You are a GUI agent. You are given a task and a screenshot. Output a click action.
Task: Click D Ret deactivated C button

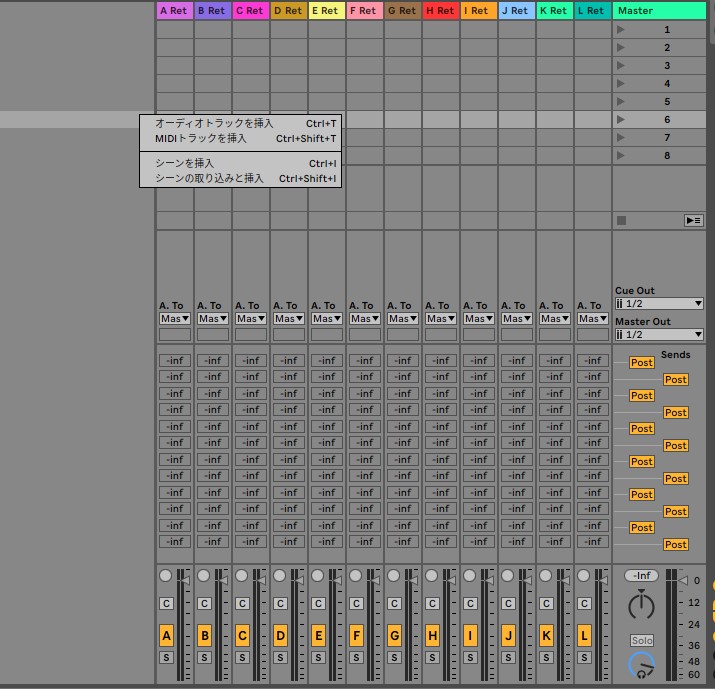point(280,603)
